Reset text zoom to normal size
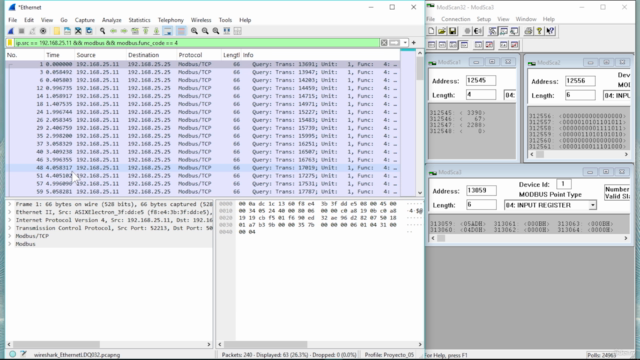Viewport: 640px width, 360px height. (216, 31)
